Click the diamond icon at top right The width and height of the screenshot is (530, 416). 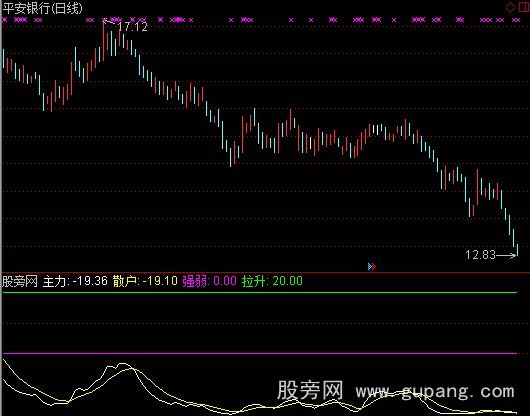click(511, 7)
